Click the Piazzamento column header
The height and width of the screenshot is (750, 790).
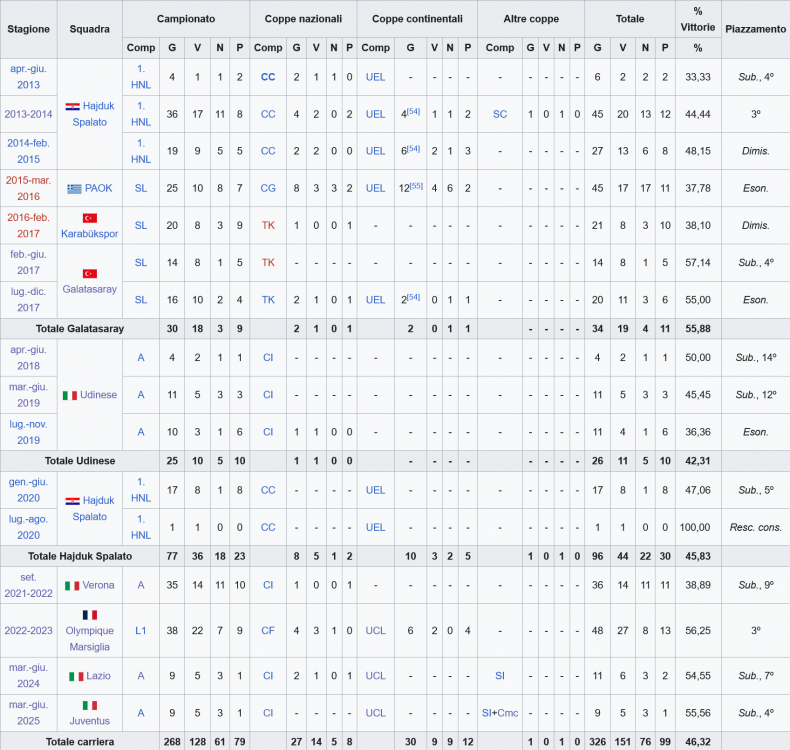(755, 29)
